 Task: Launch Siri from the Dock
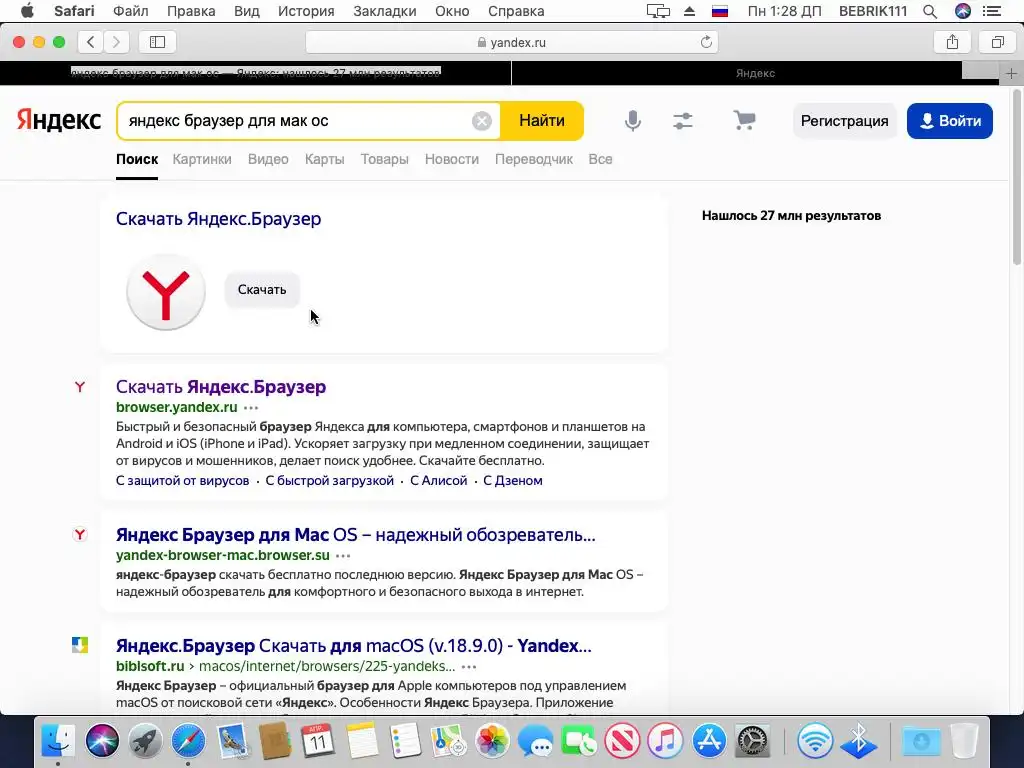[102, 741]
